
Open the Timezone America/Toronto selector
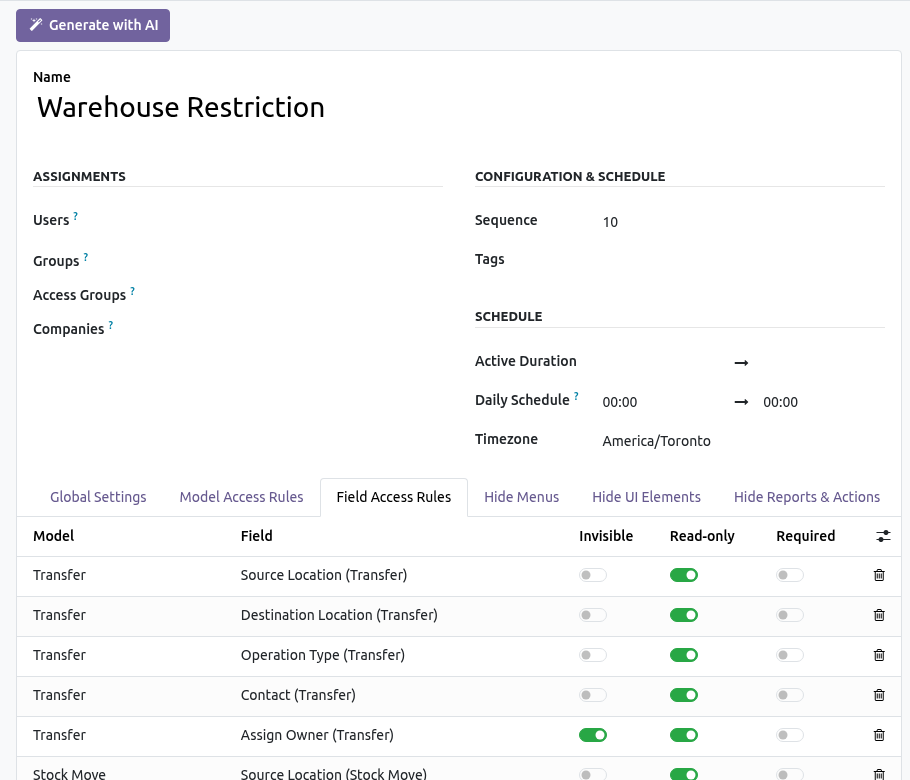tap(743, 441)
